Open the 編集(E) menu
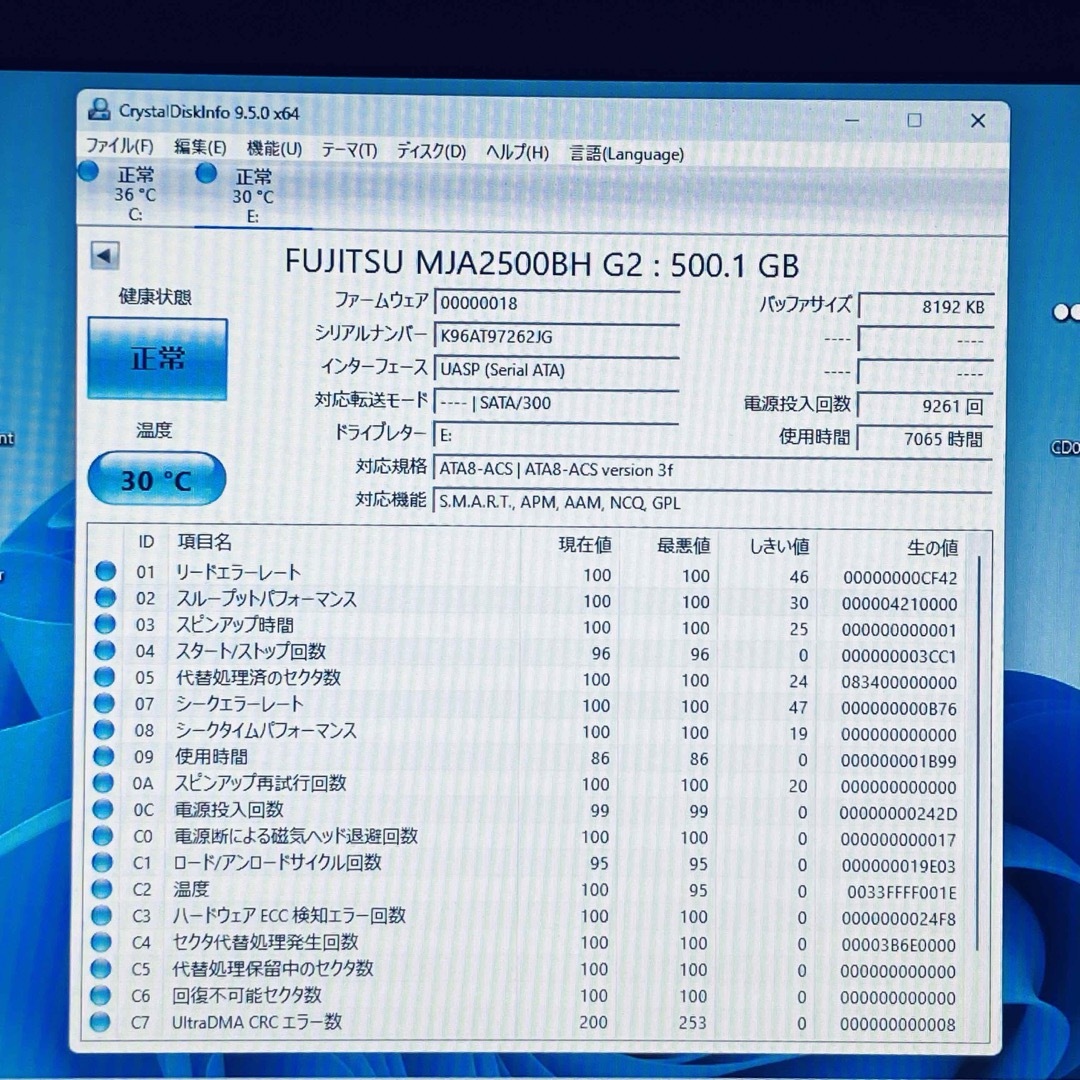The width and height of the screenshot is (1080, 1080). tap(200, 147)
